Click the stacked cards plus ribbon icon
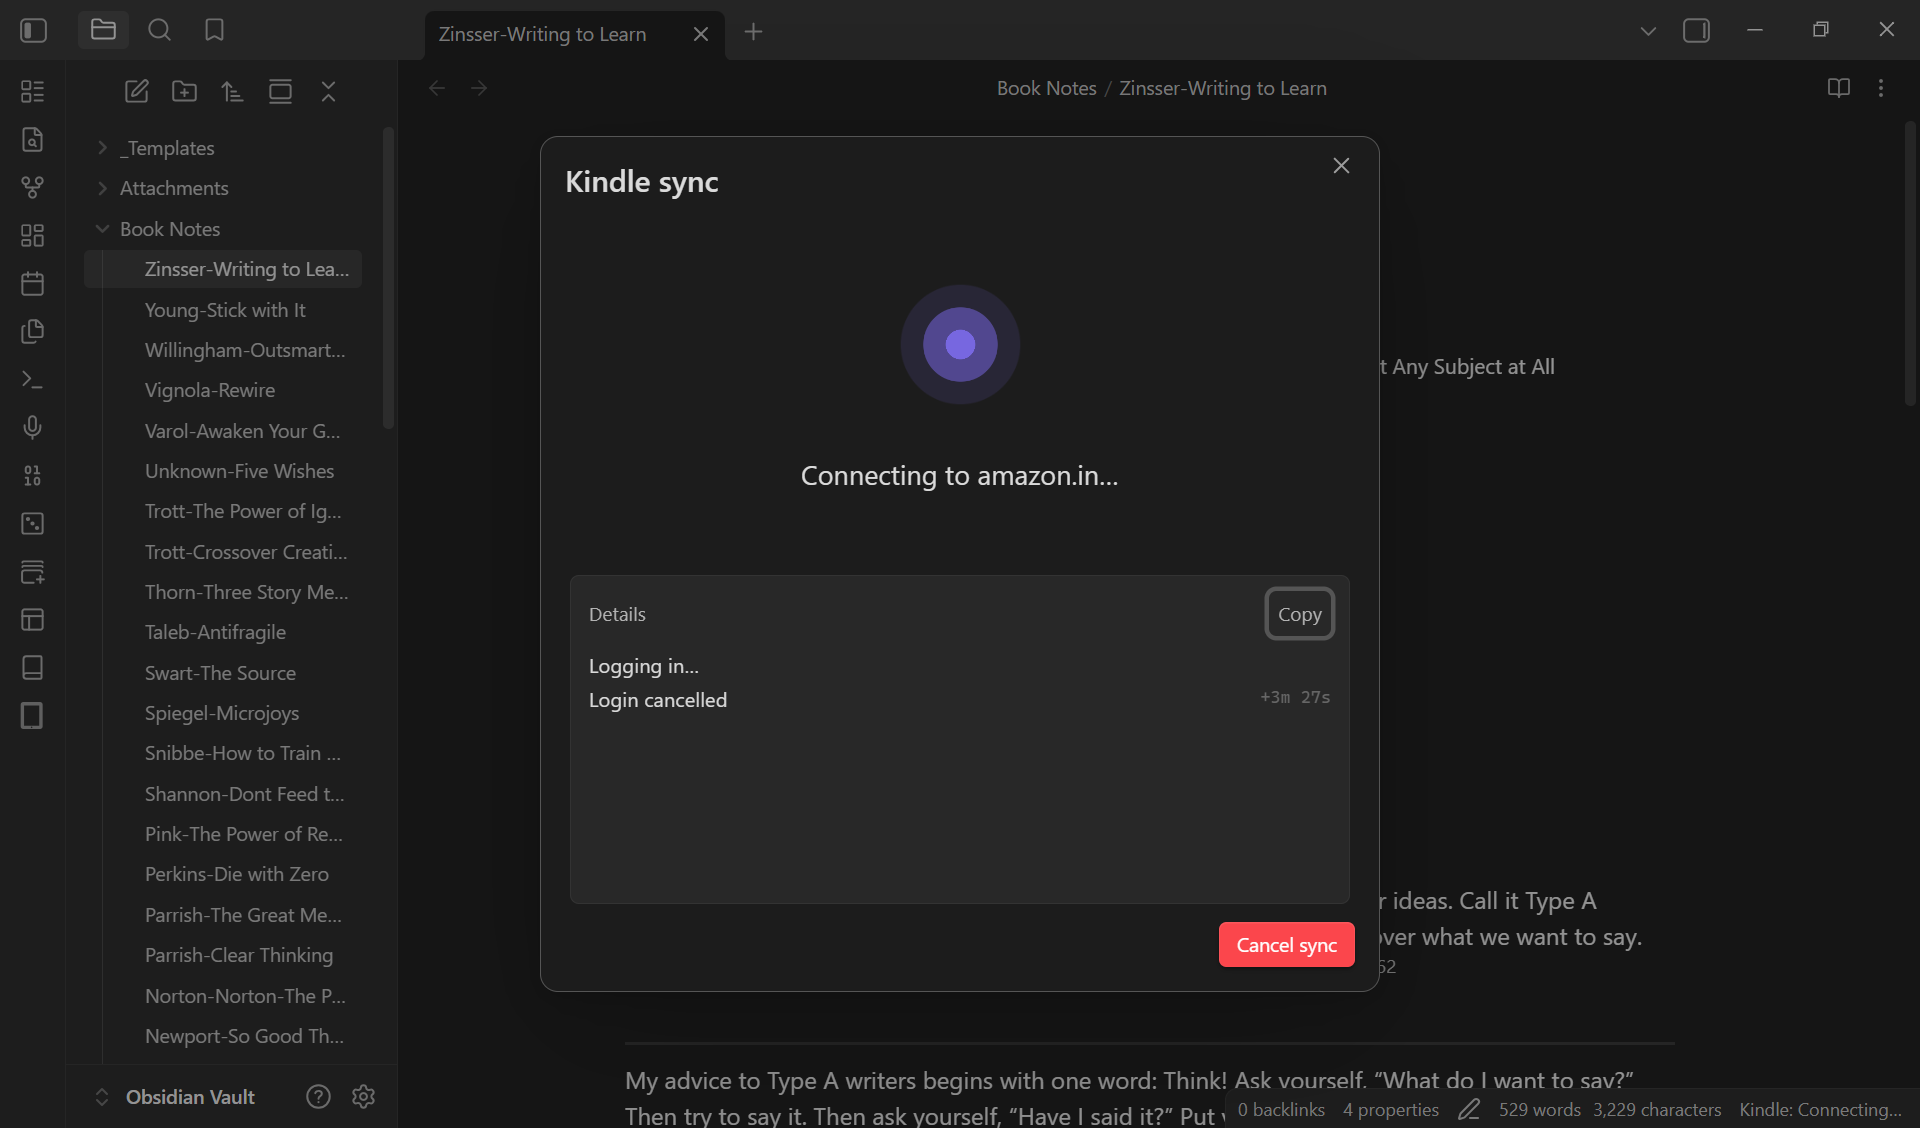Screen dimensions: 1920x1128 click(x=32, y=571)
